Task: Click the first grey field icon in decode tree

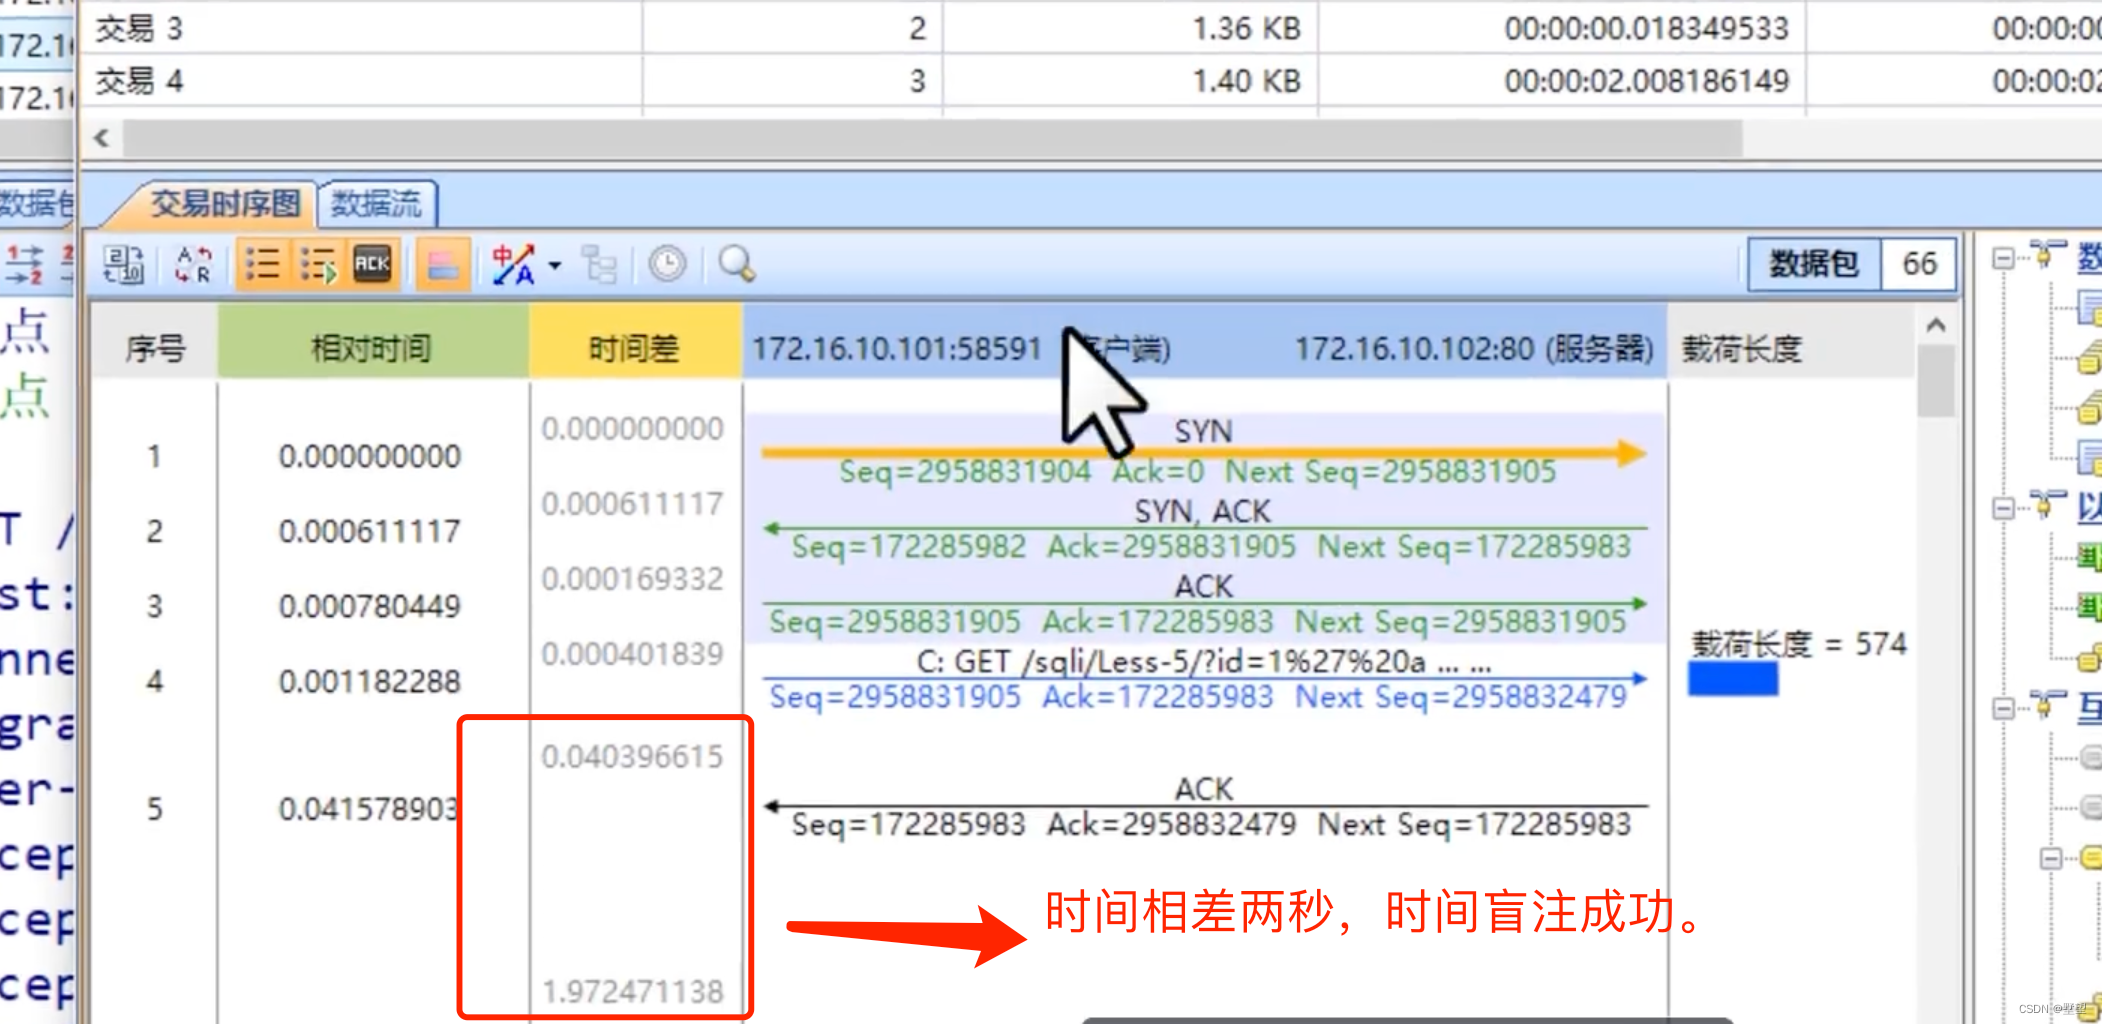Action: (x=2091, y=758)
